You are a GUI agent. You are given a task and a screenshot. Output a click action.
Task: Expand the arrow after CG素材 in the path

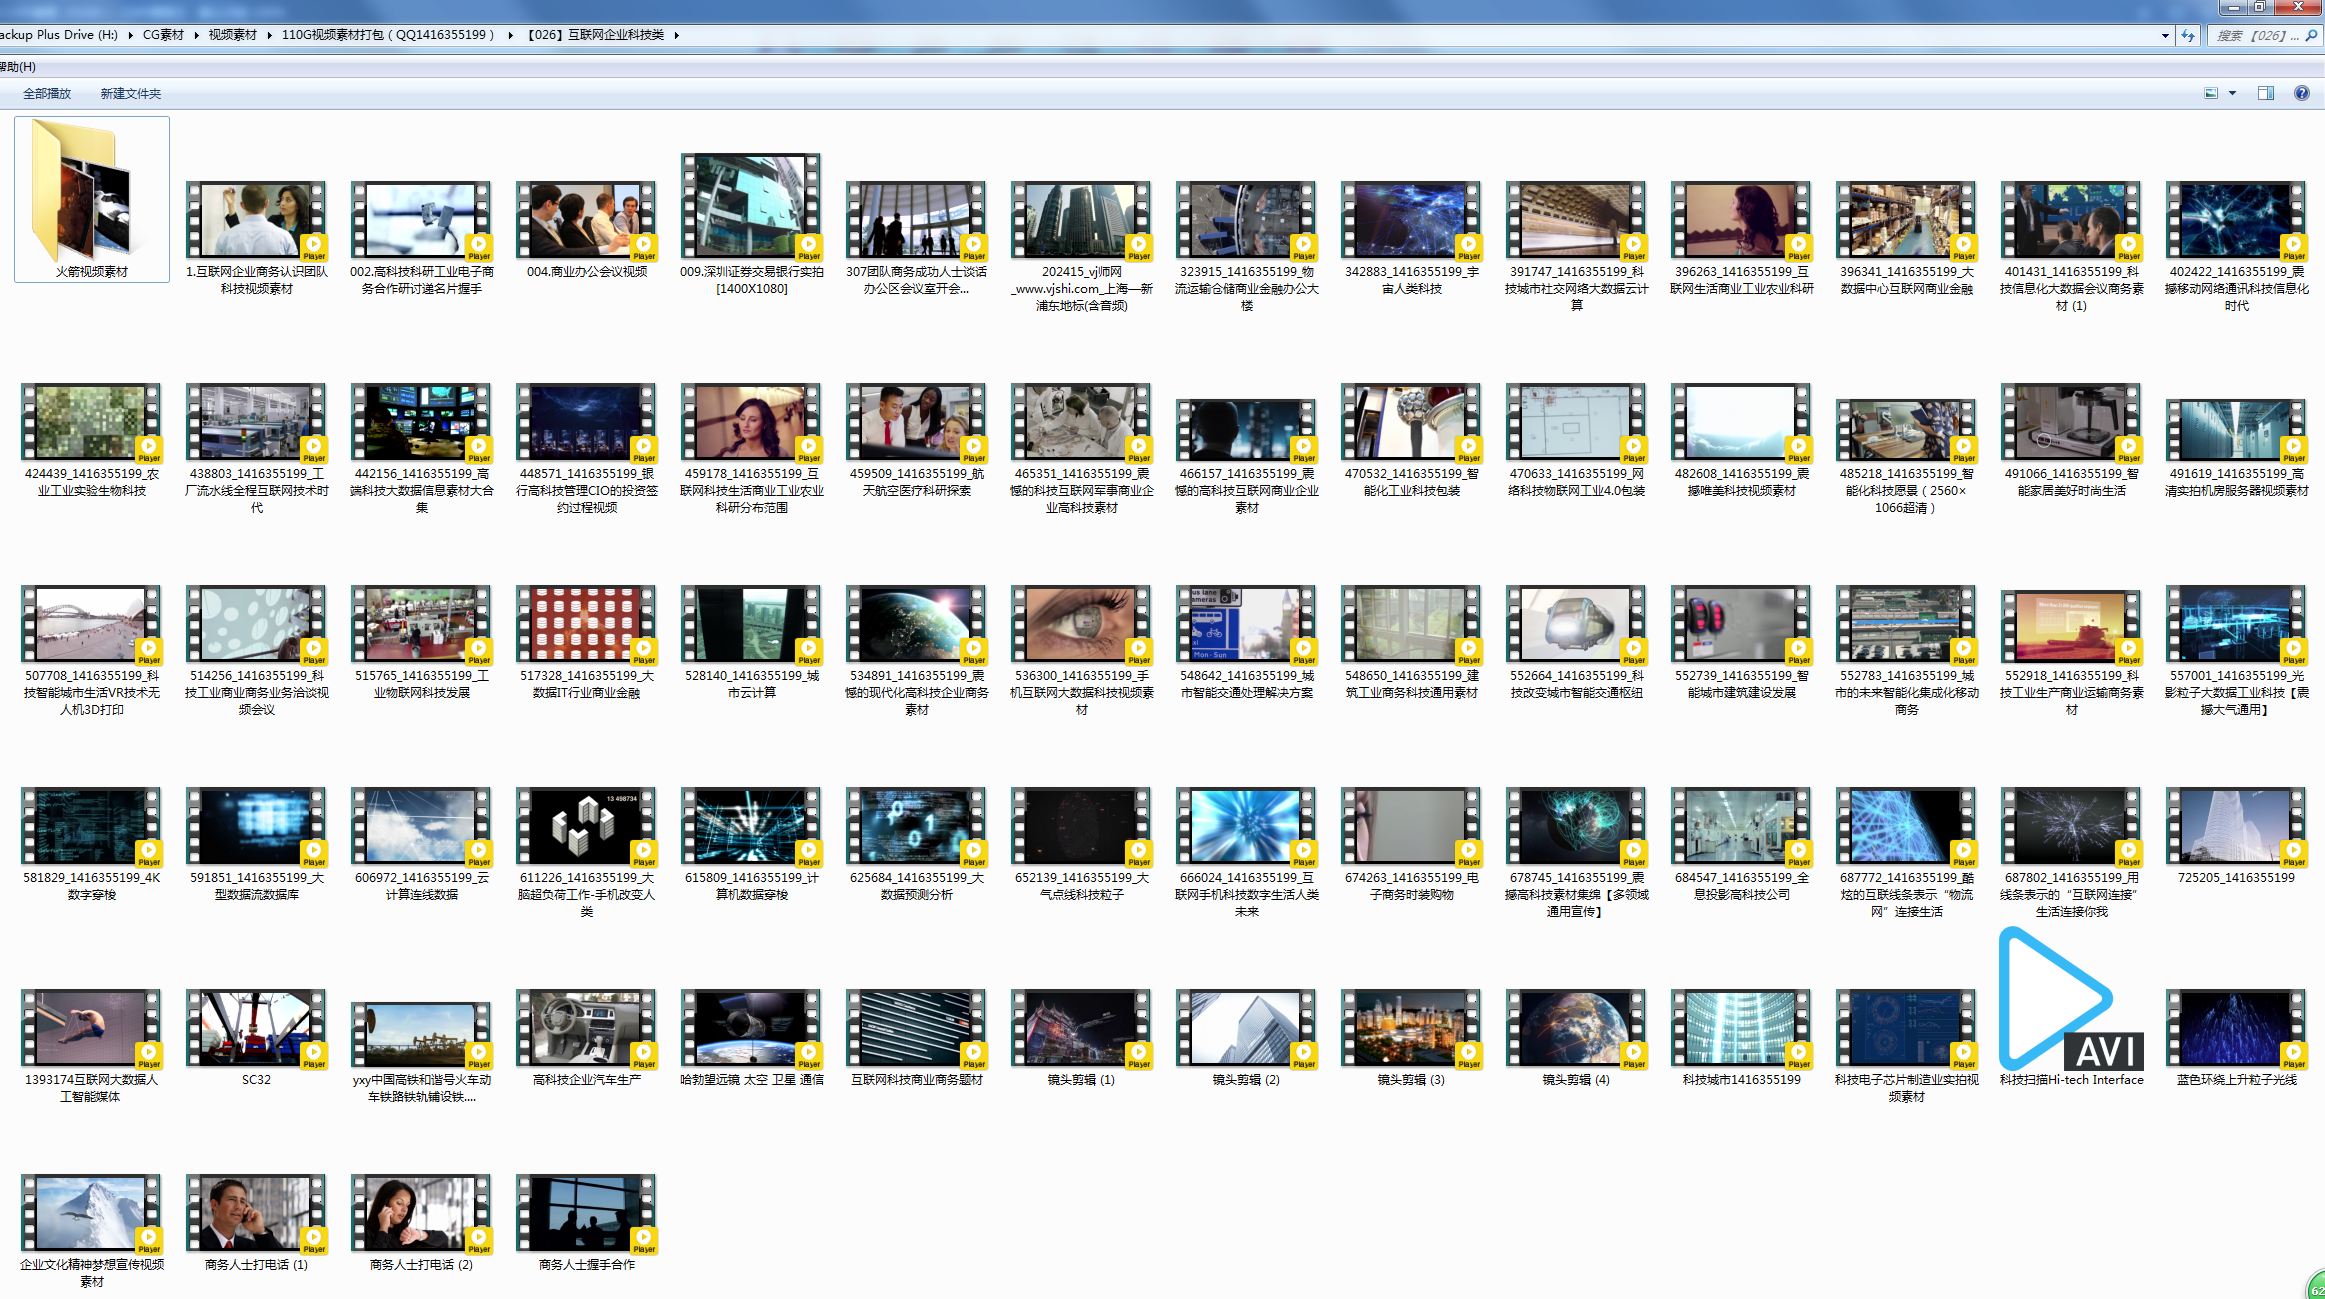196,35
